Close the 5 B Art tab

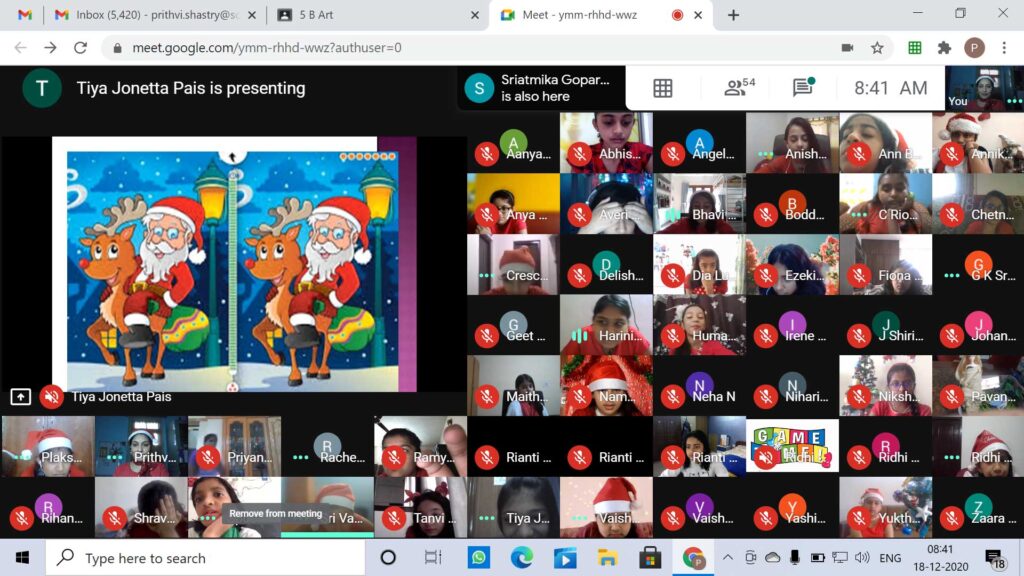475,15
